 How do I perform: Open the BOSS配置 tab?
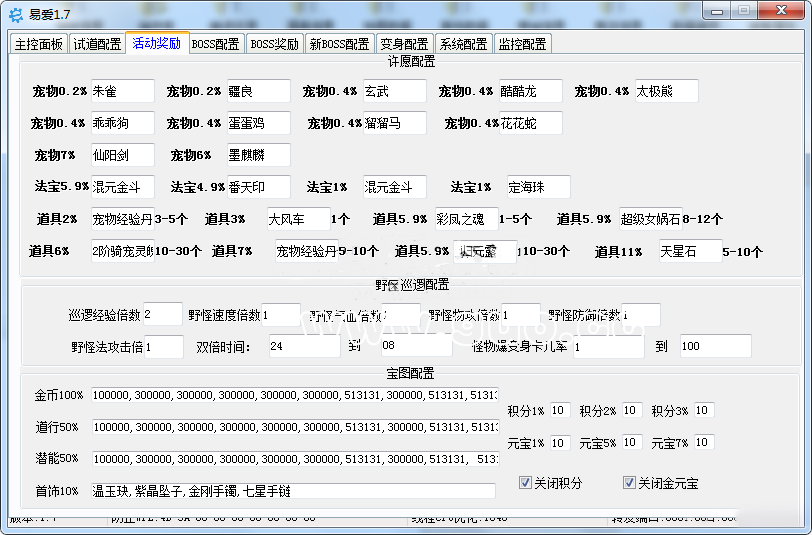[215, 44]
